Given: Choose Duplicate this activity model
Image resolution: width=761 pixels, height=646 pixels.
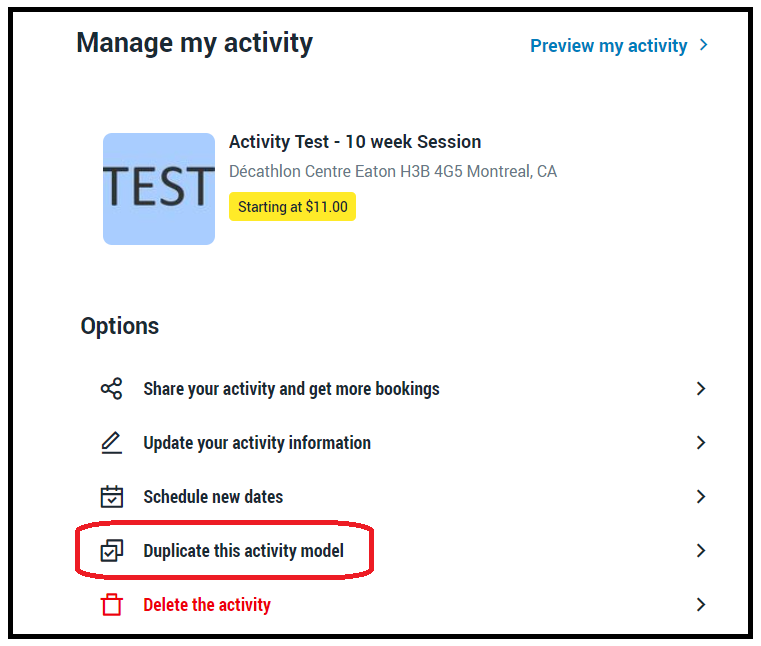Looking at the screenshot, I should (x=243, y=551).
